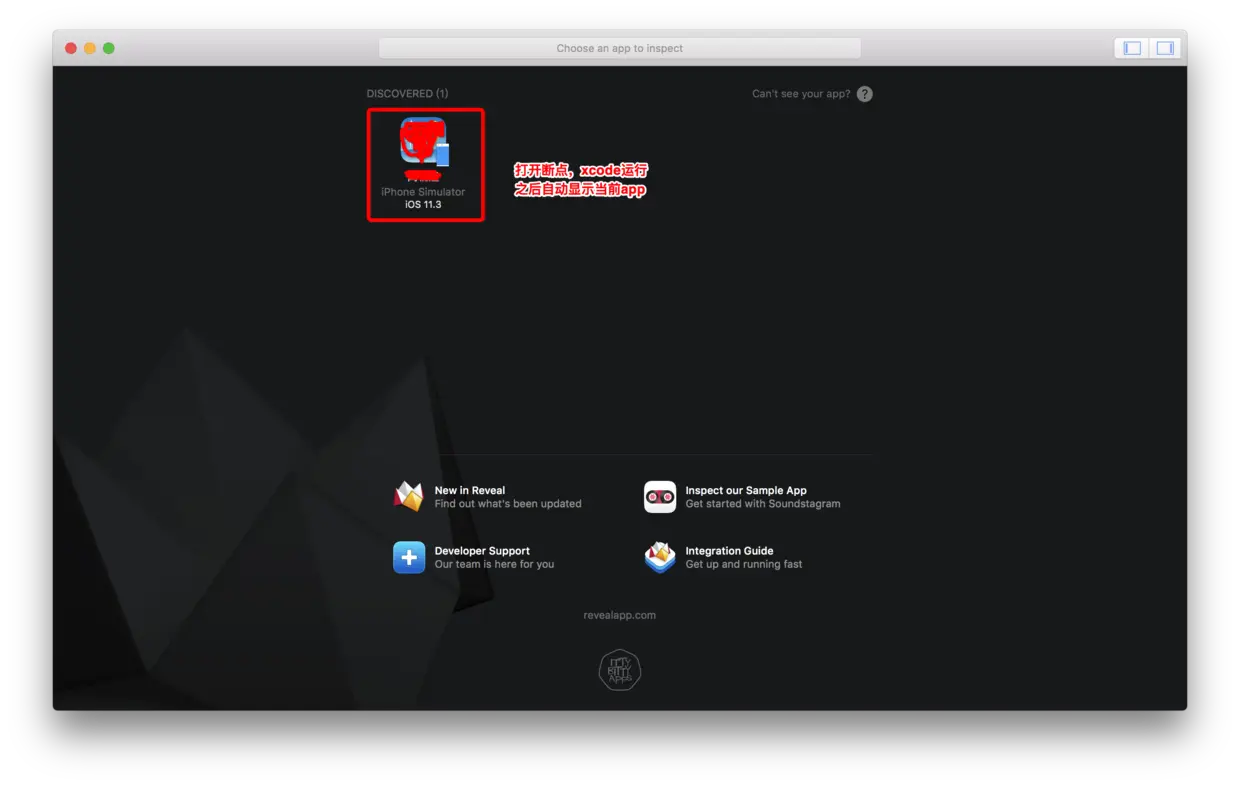
Task: Click "Find out what's been updated" text
Action: [508, 504]
